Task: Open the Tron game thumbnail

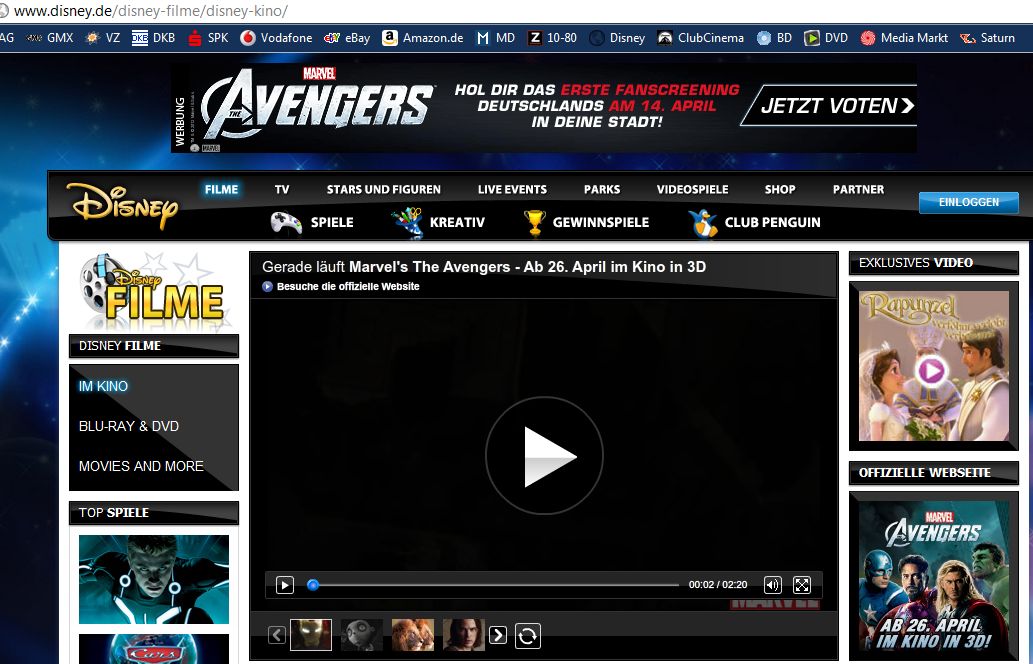Action: click(154, 579)
